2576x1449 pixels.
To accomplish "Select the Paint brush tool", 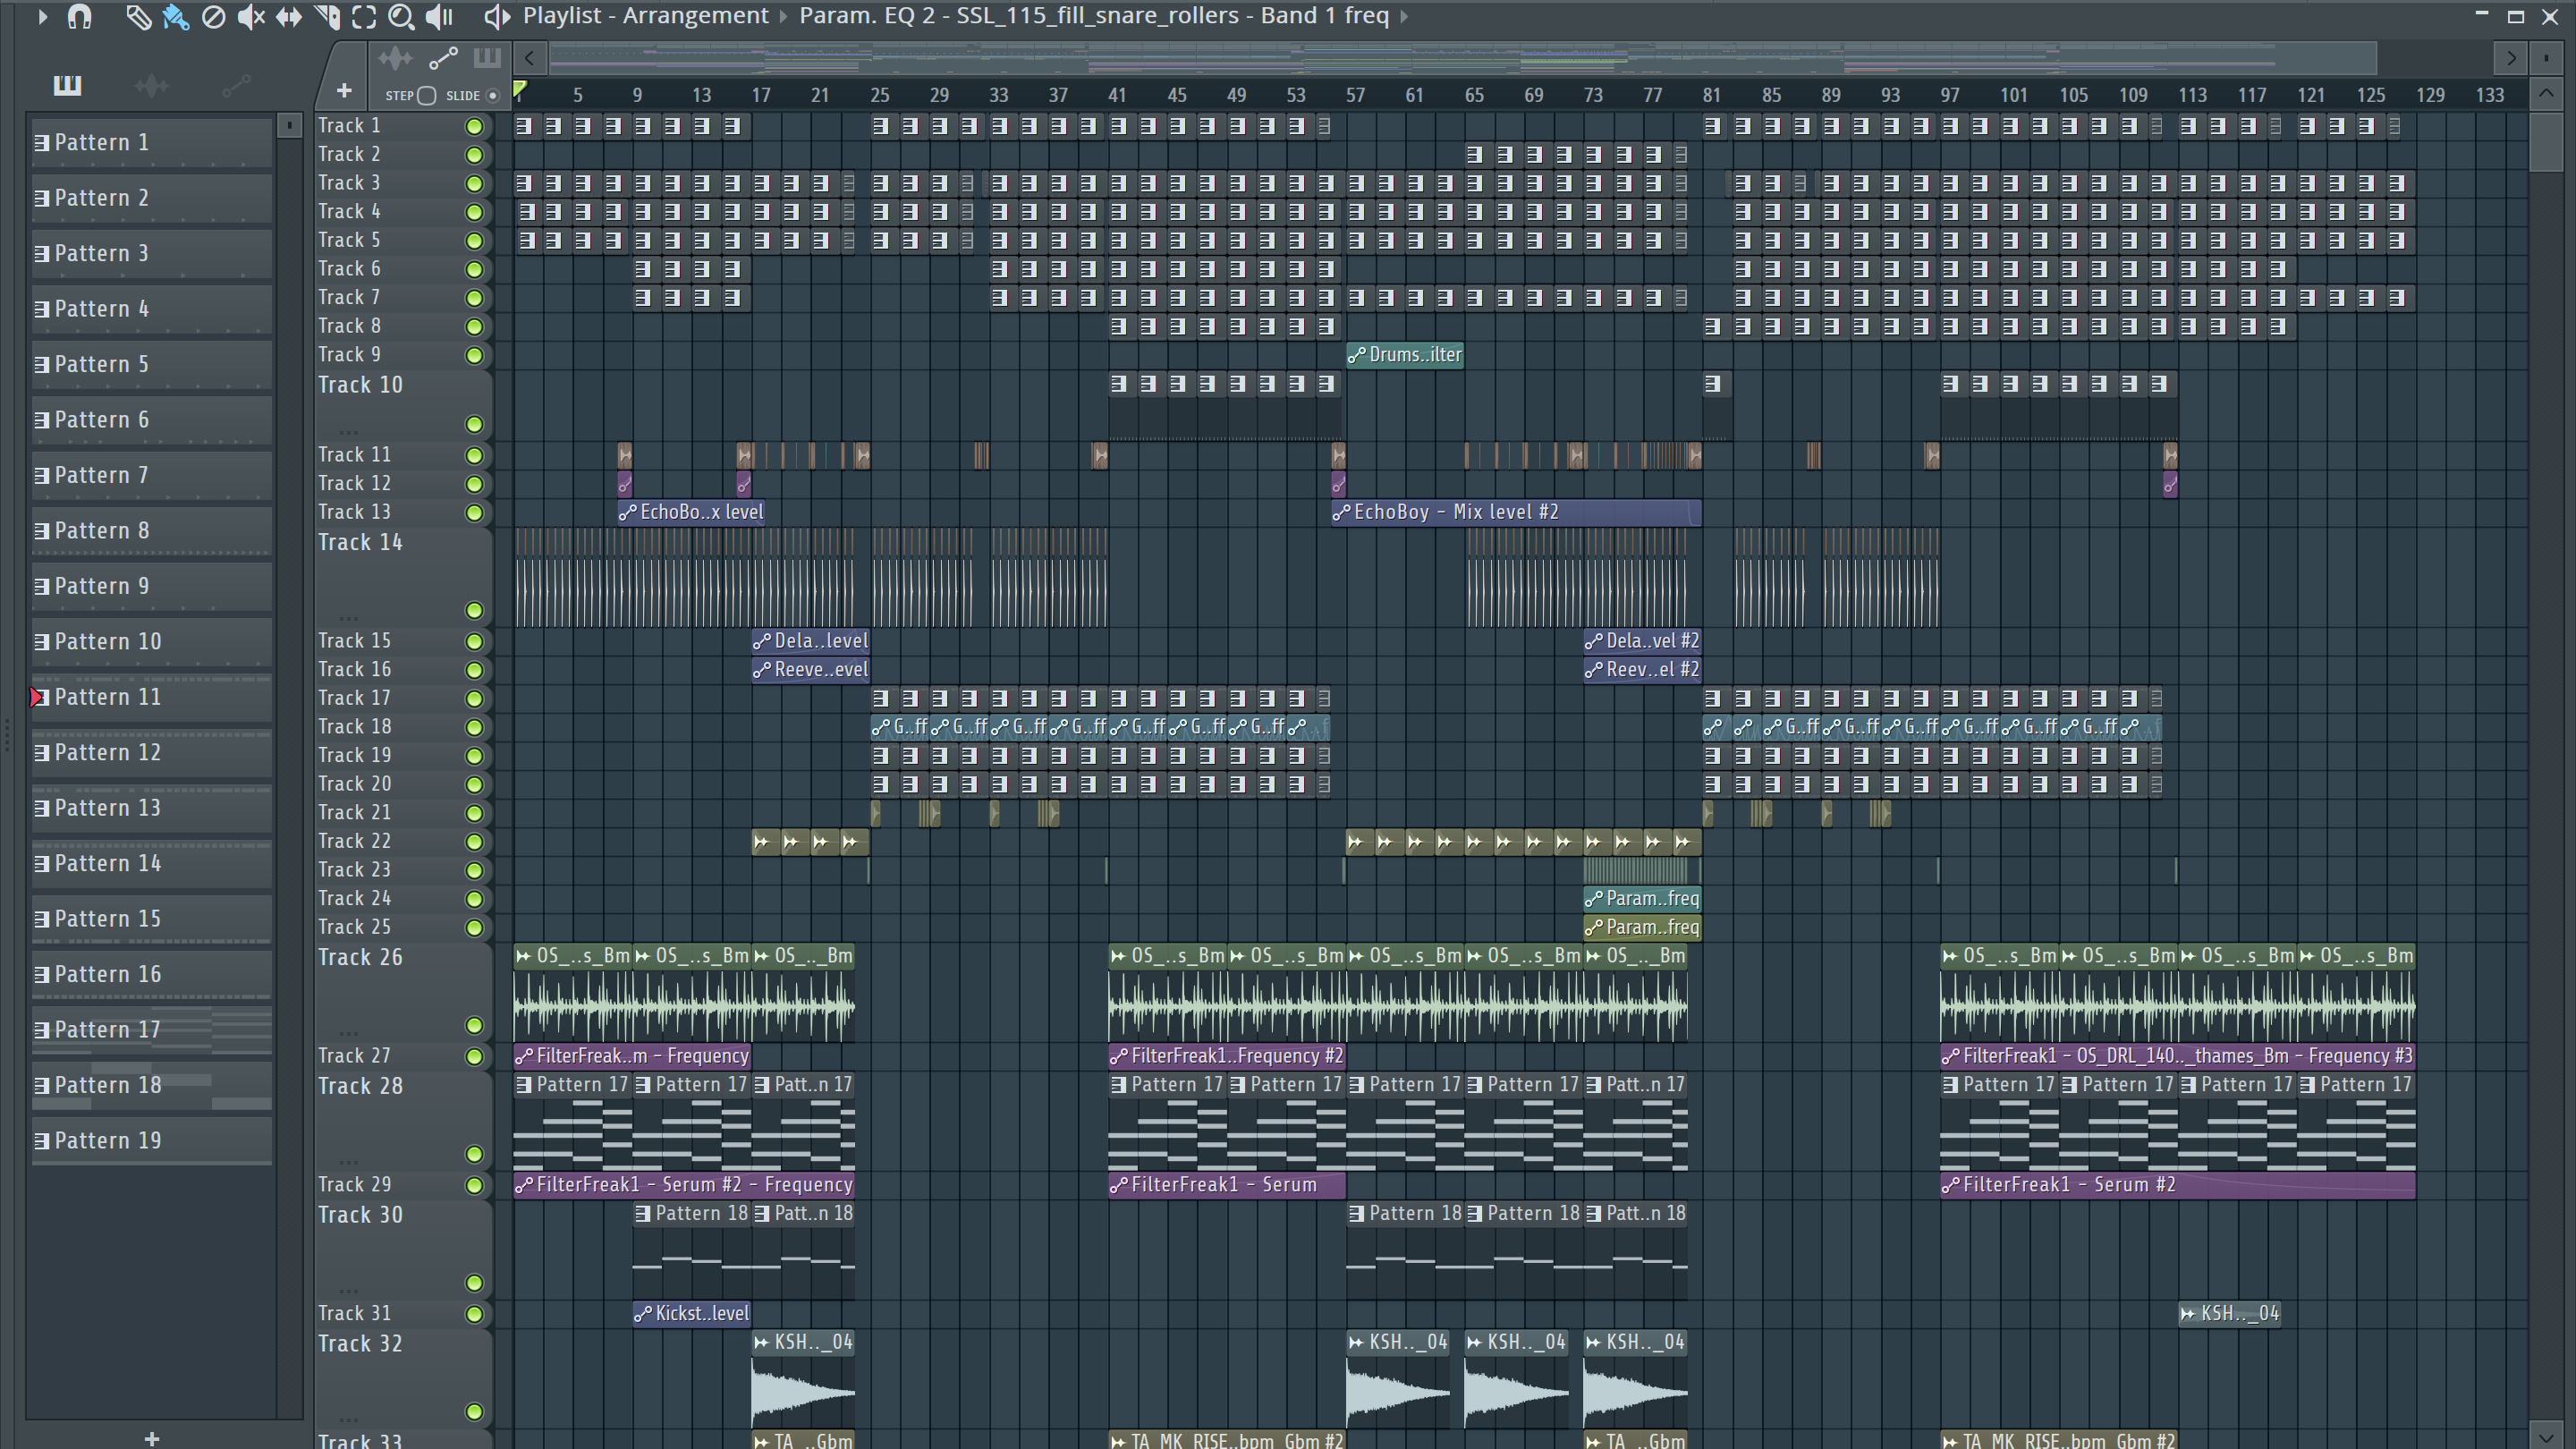I will pos(176,16).
